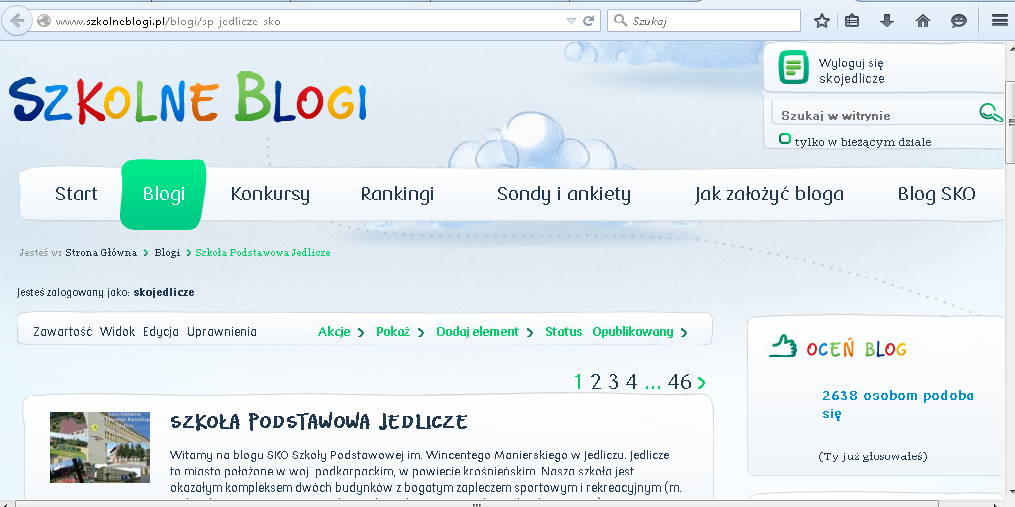Click the thumbs-up Oceń Blog icon
Image resolution: width=1015 pixels, height=507 pixels.
point(783,346)
